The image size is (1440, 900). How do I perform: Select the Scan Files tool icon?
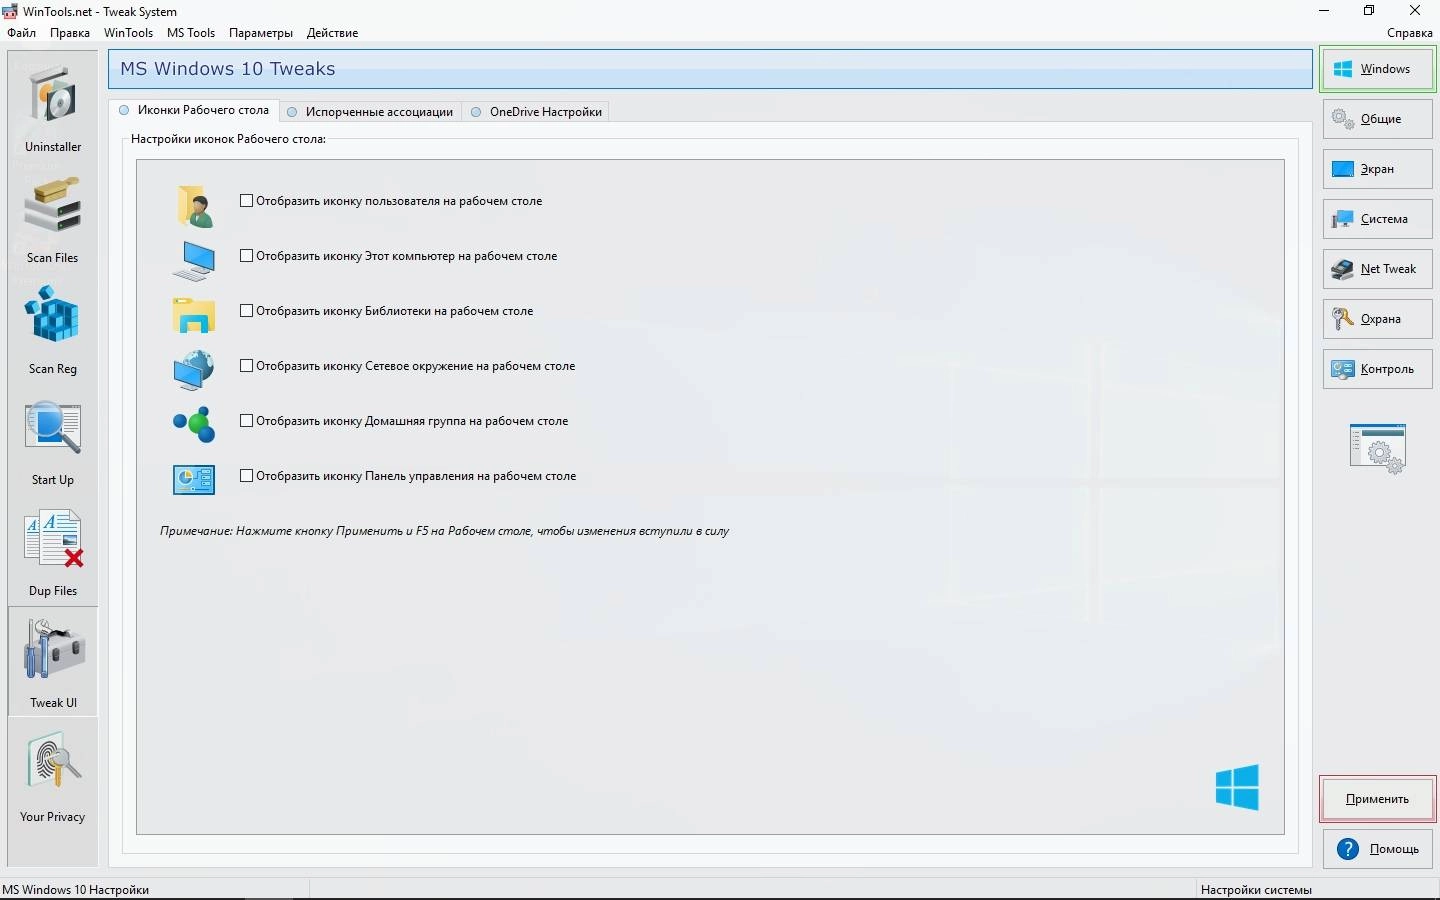53,207
